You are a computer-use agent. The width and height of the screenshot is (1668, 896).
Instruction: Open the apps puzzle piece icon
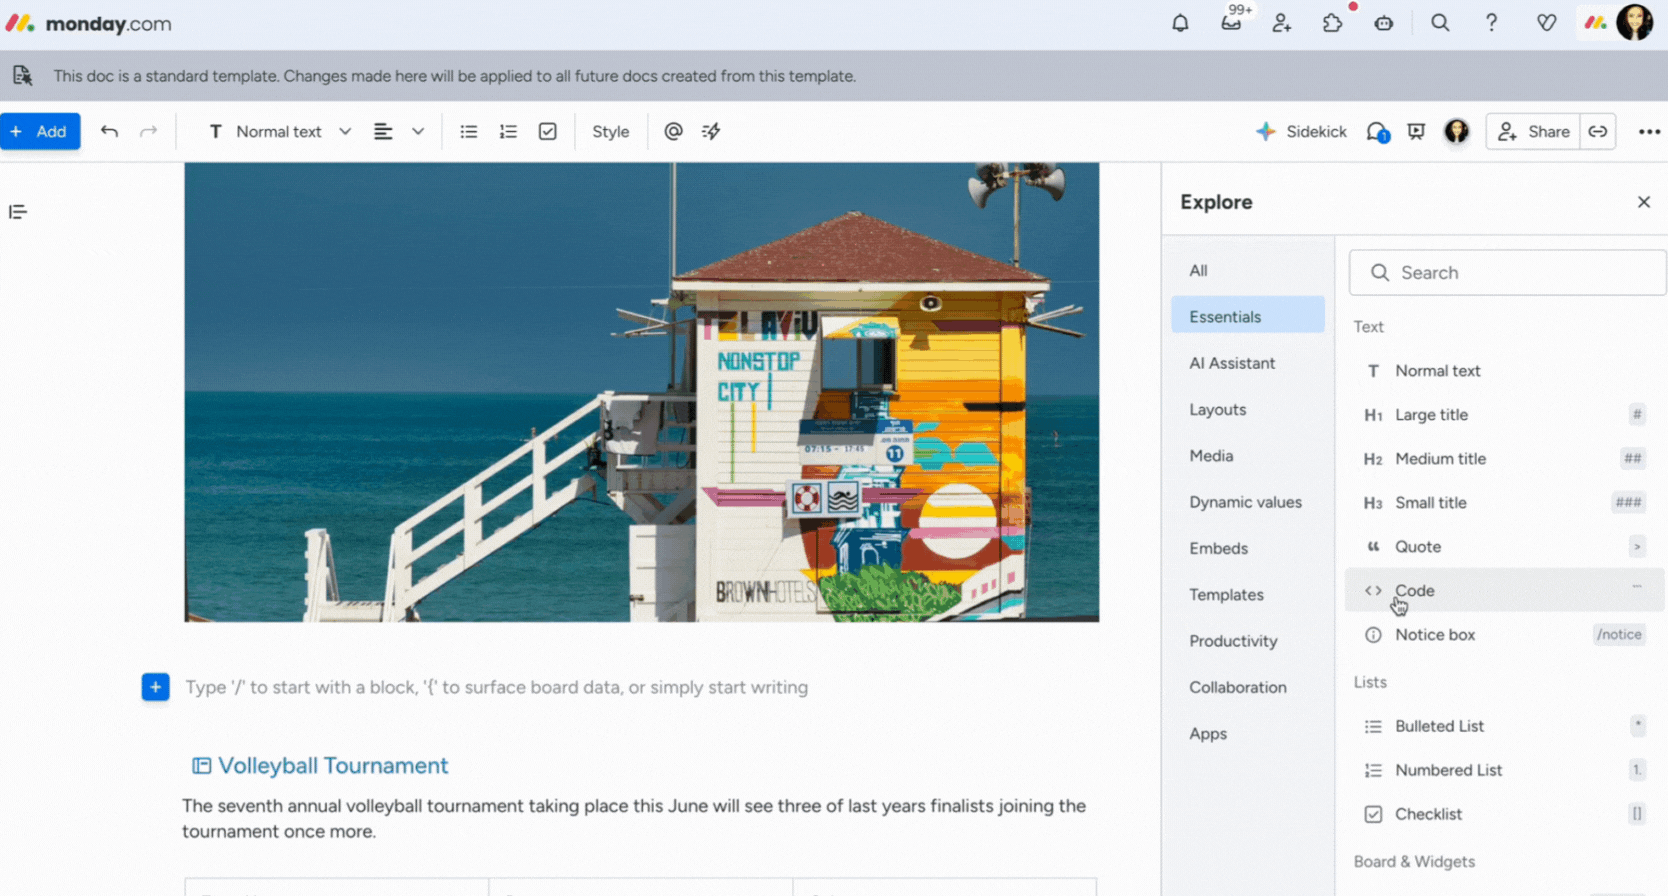pyautogui.click(x=1332, y=23)
